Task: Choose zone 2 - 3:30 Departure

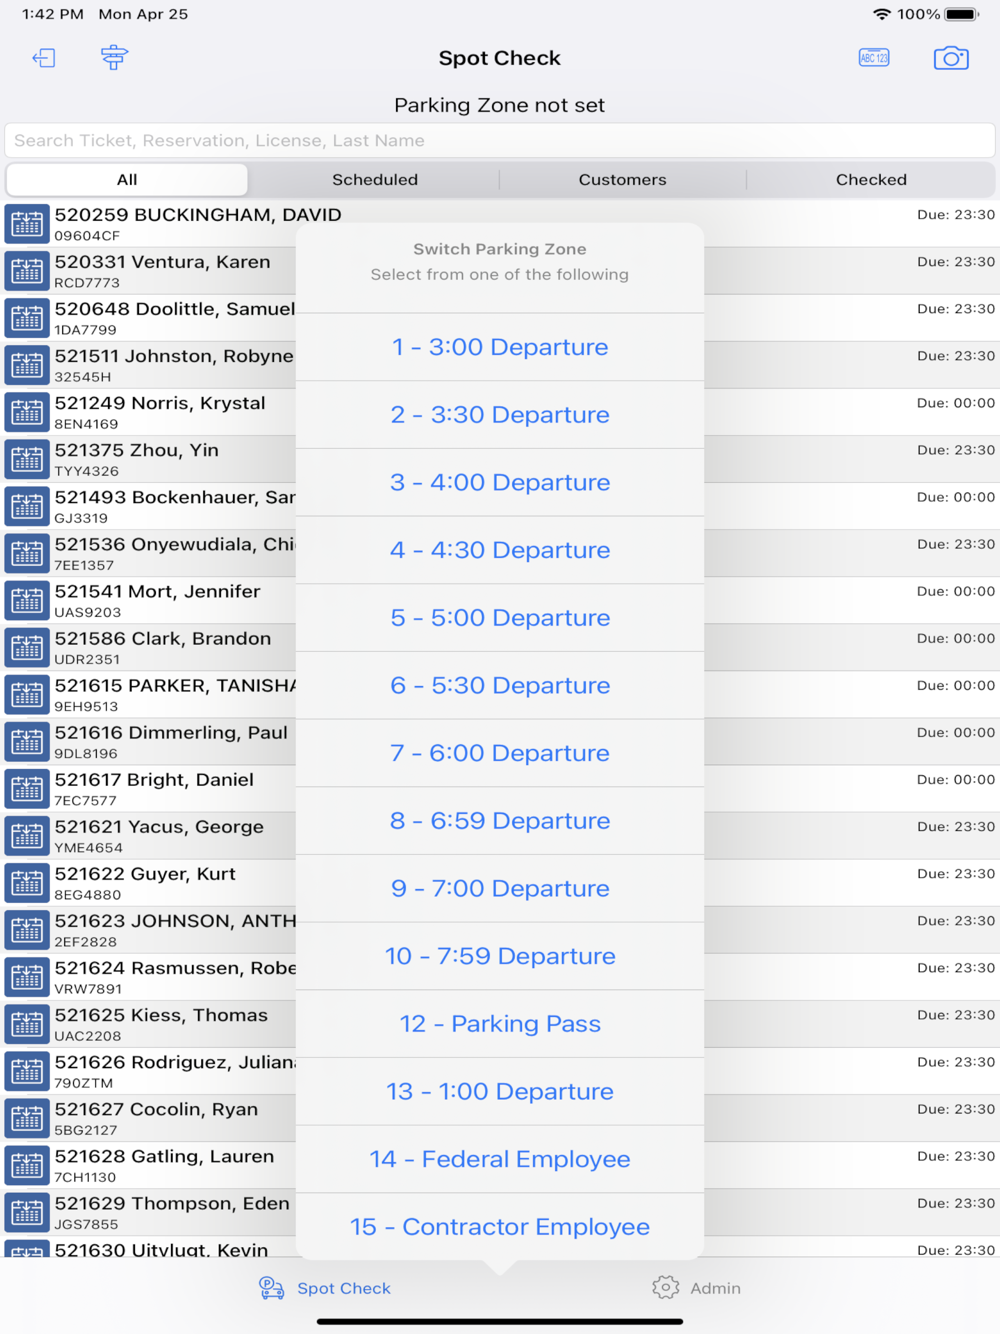Action: 500,415
